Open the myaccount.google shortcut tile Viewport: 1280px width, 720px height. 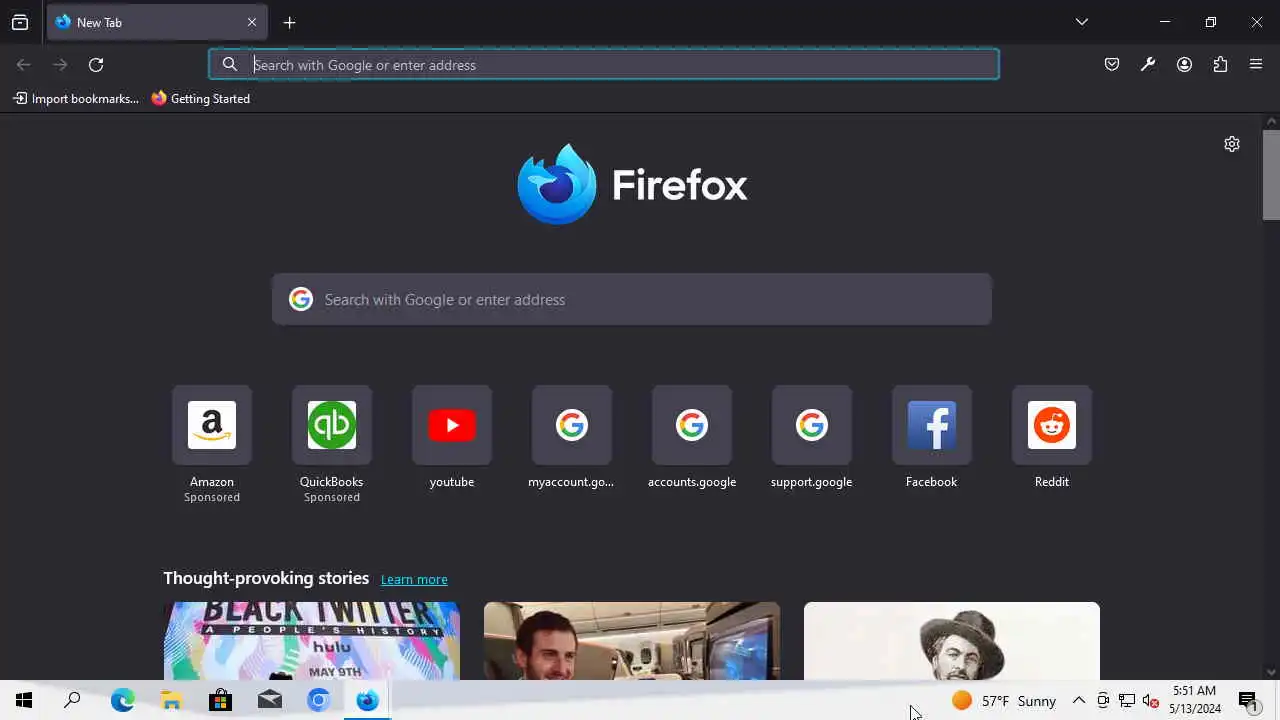click(572, 438)
